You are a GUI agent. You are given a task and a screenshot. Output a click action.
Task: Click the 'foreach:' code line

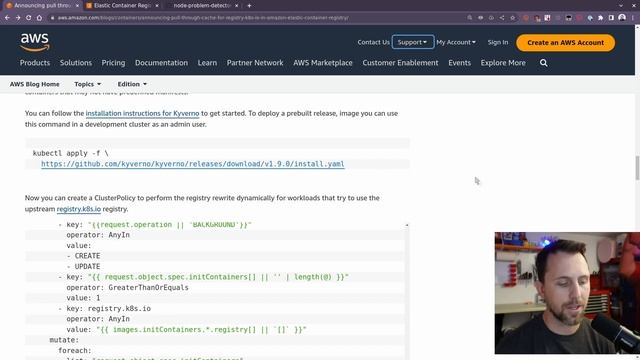[x=75, y=351]
